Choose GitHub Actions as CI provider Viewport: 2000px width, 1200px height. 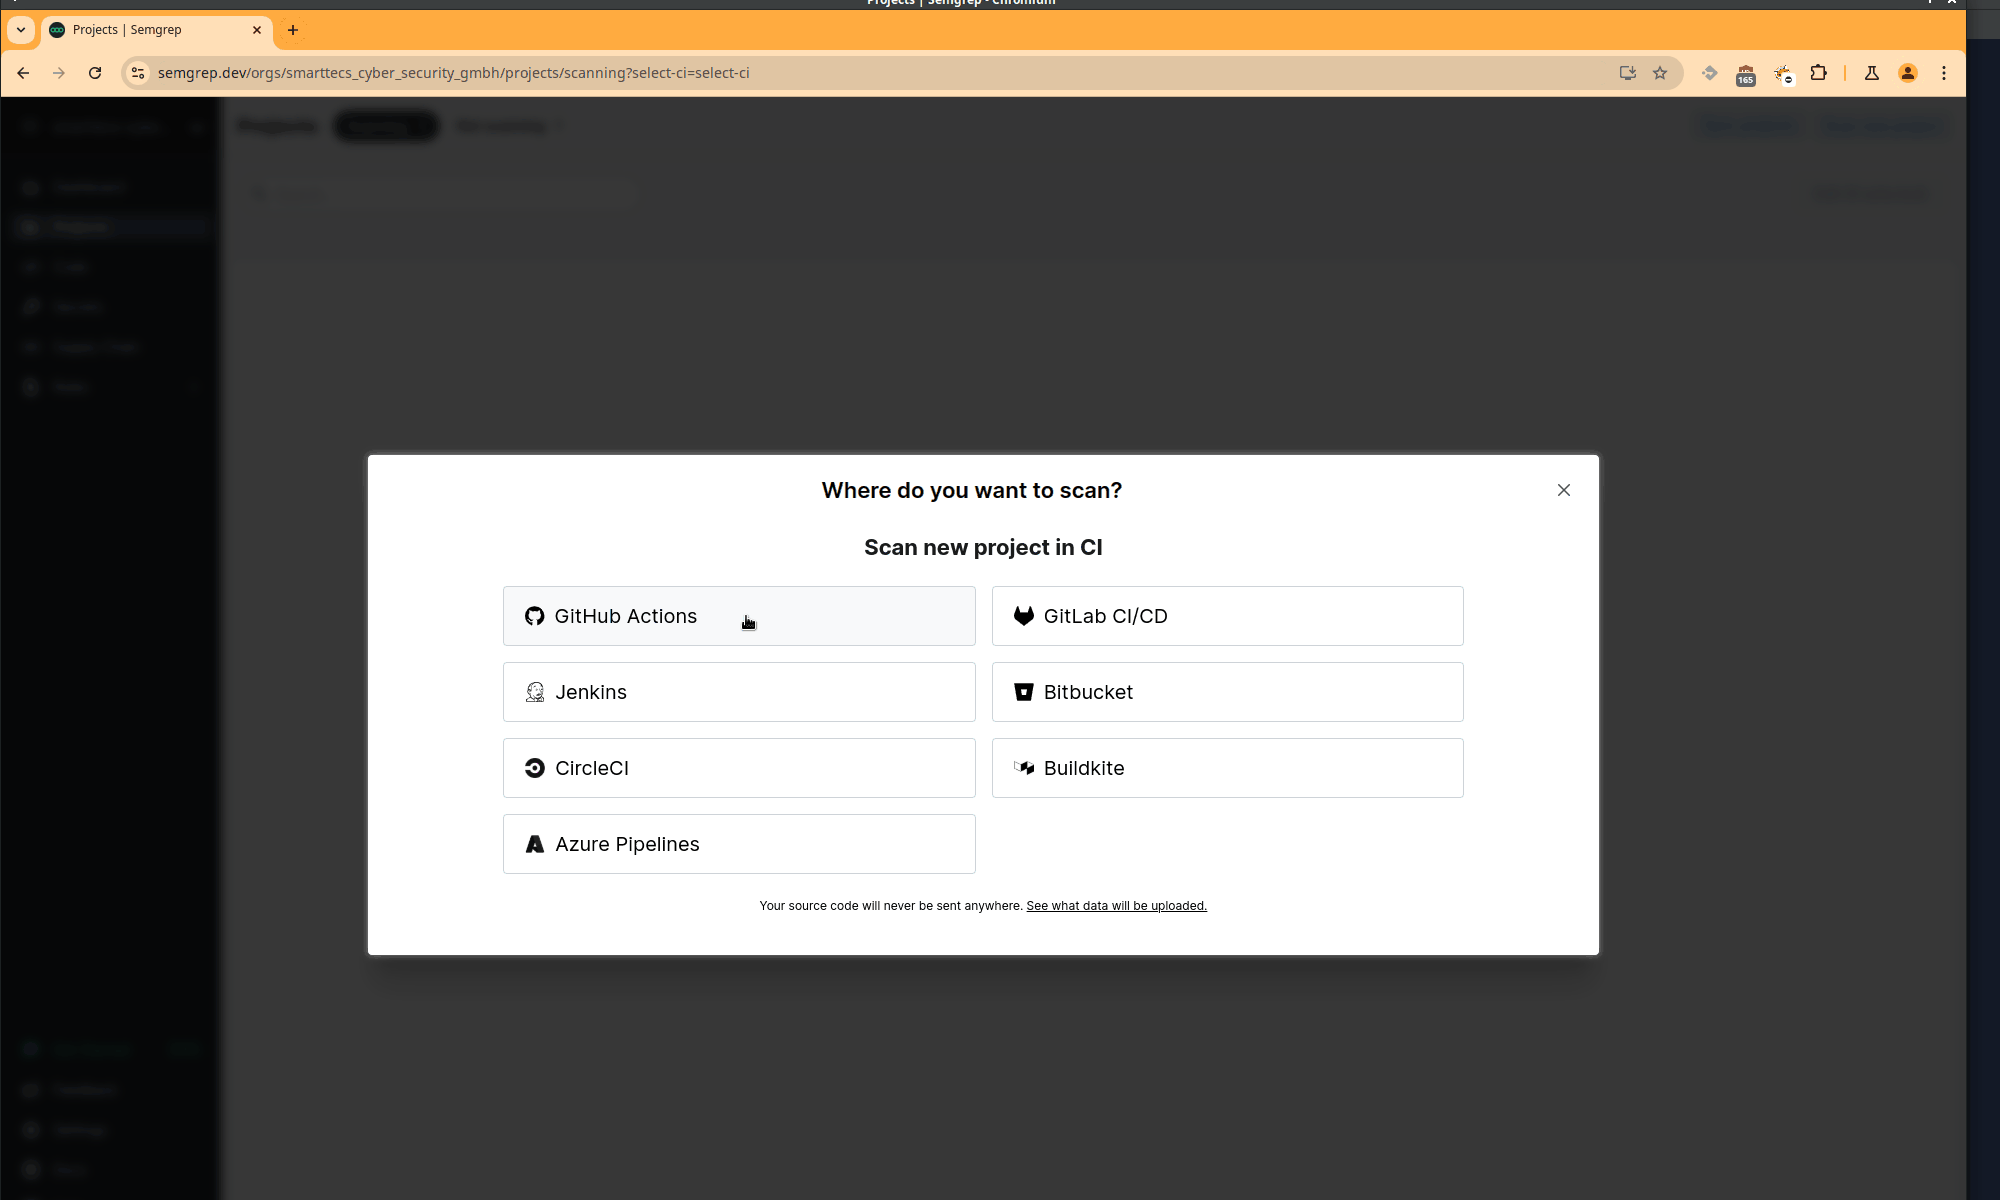(739, 616)
